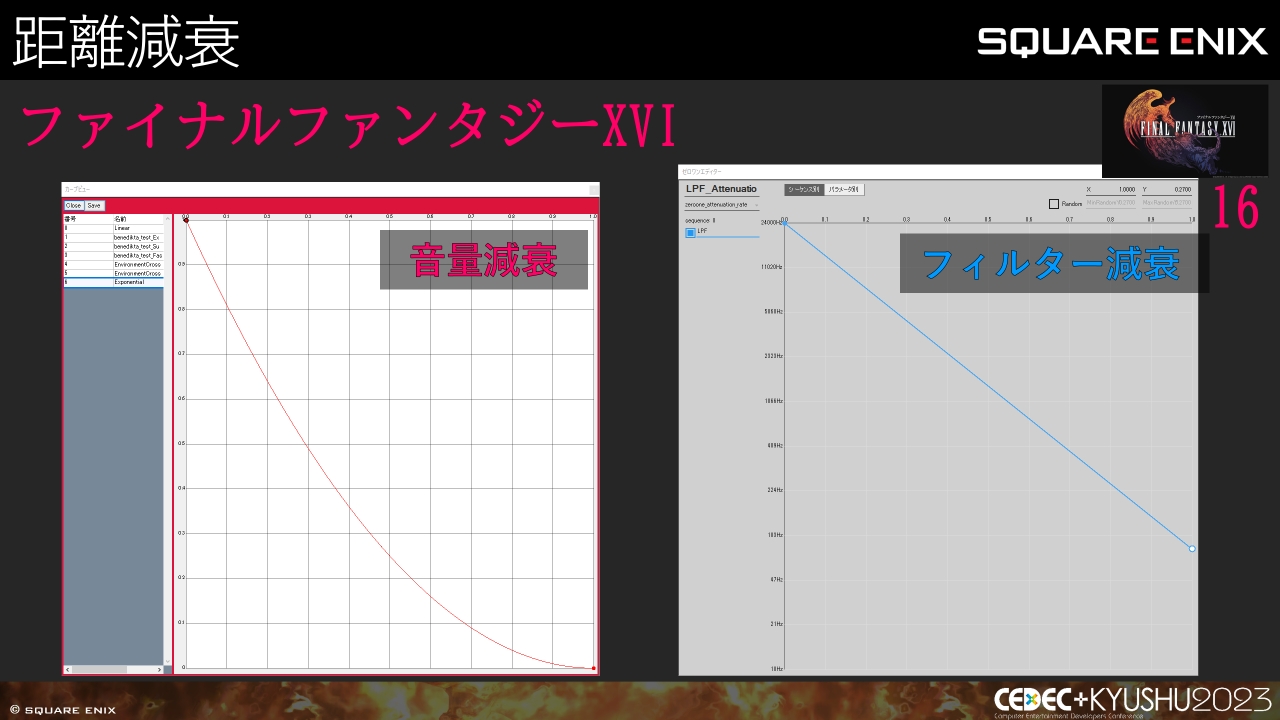The image size is (1280, 720).
Task: Switch to the シーケンス別 tab
Action: [x=804, y=189]
